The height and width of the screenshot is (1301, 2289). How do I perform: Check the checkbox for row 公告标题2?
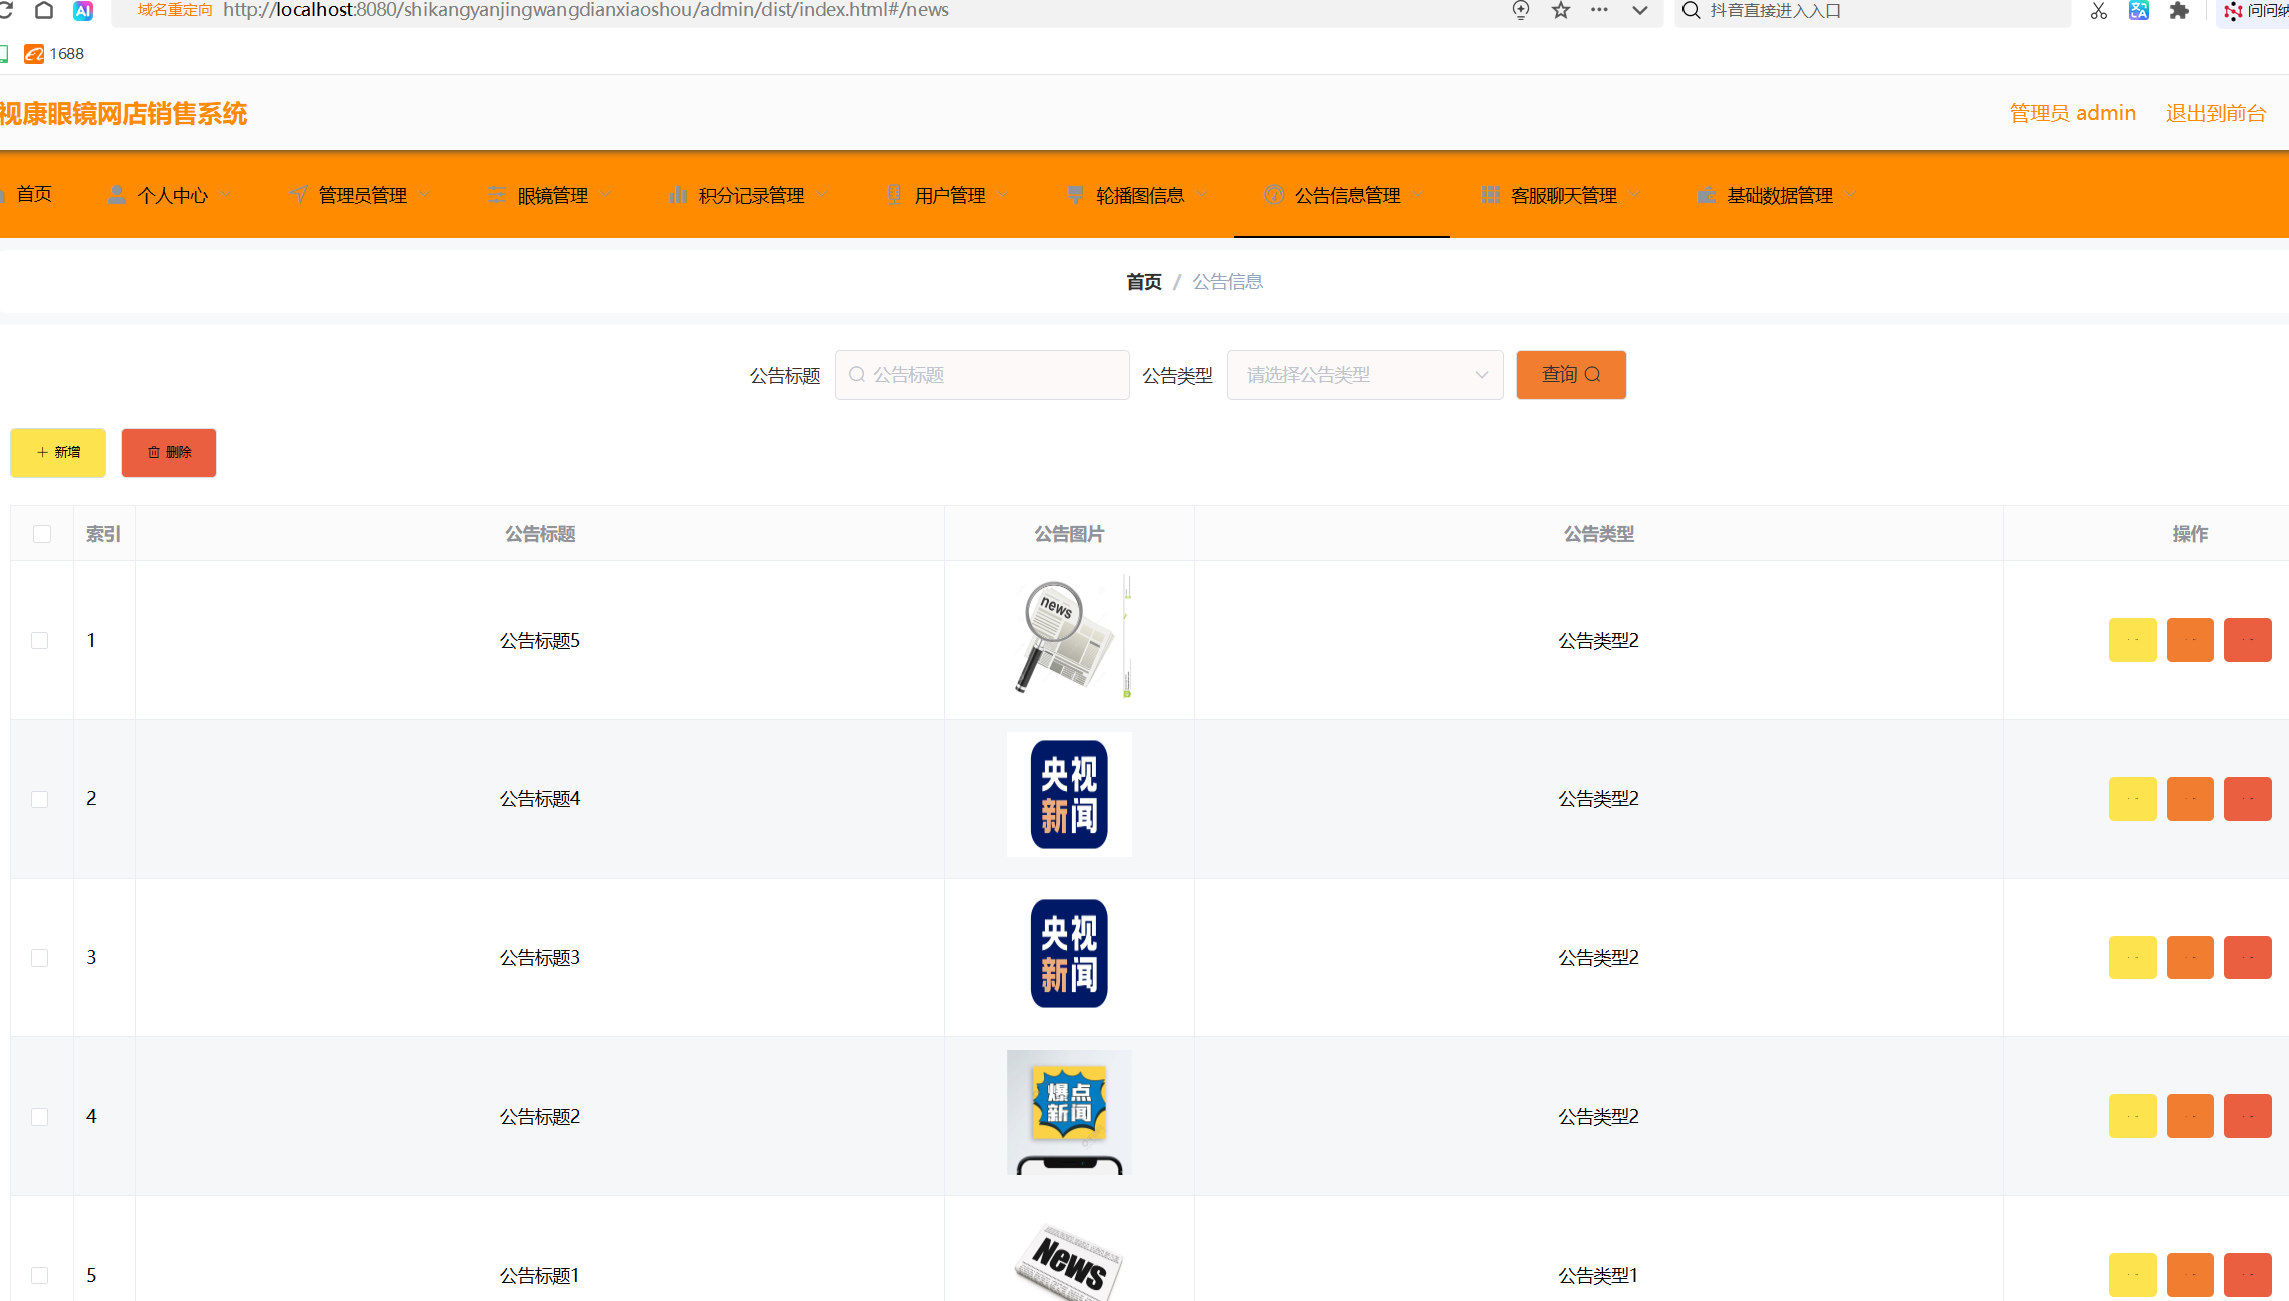click(x=40, y=1116)
